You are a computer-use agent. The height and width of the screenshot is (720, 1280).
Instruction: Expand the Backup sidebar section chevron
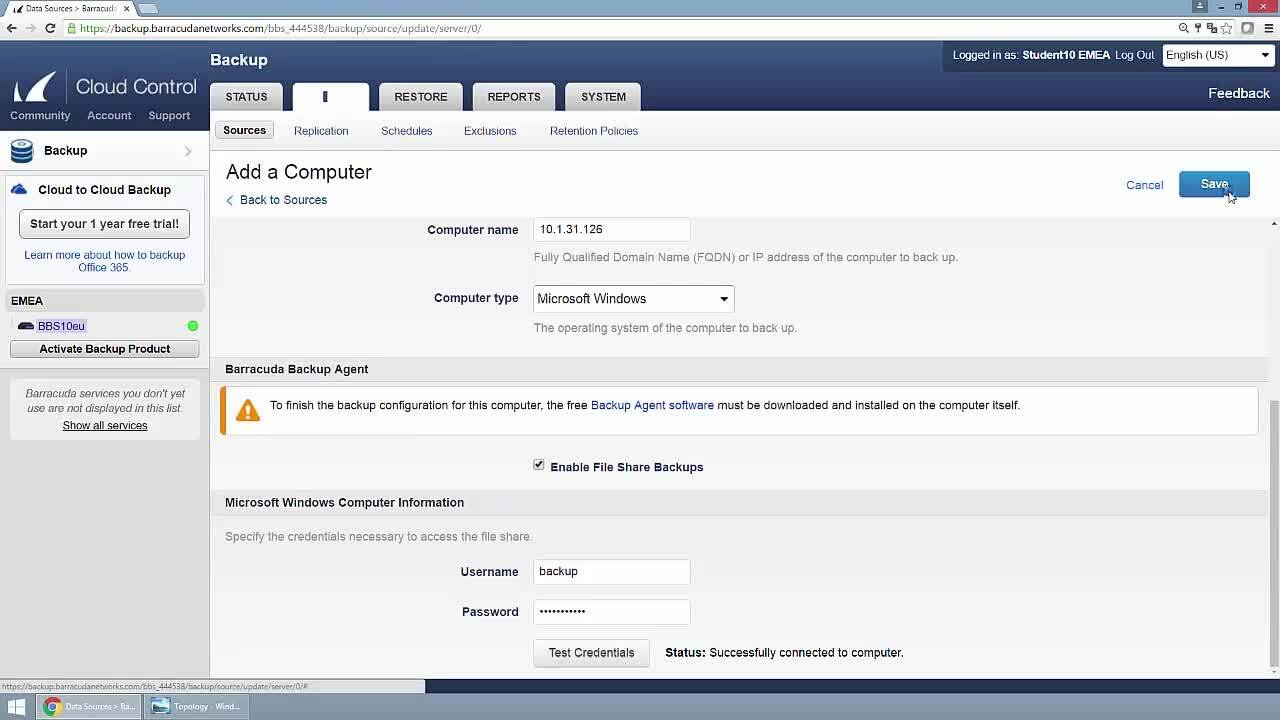point(188,151)
